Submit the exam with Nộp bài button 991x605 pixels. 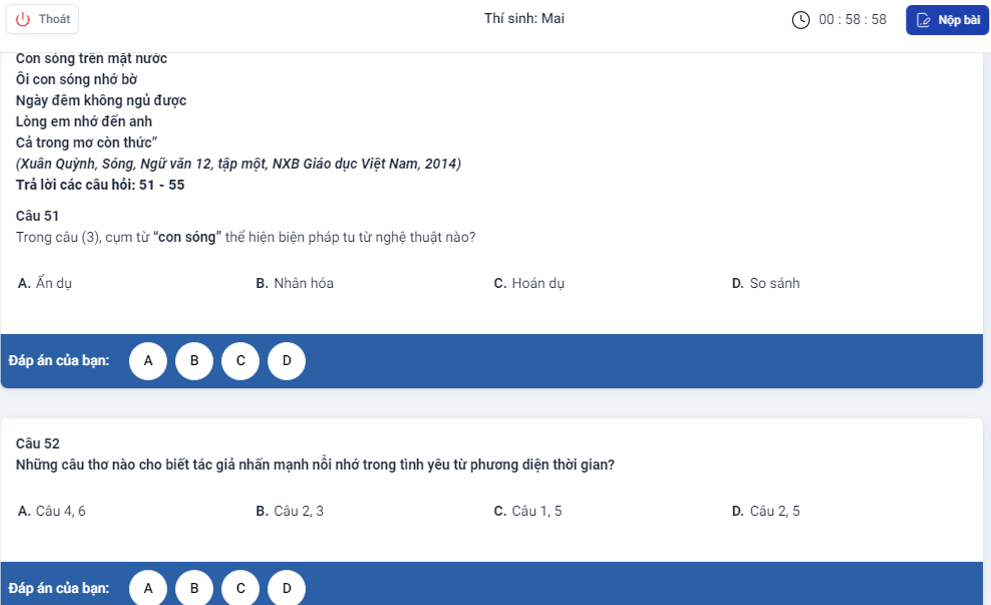[947, 20]
